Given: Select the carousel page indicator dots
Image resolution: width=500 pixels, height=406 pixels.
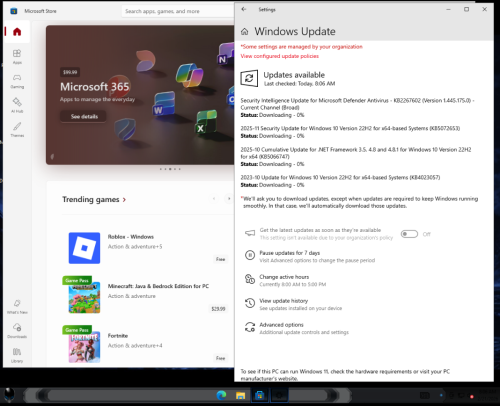Looking at the screenshot, I should 170,169.
